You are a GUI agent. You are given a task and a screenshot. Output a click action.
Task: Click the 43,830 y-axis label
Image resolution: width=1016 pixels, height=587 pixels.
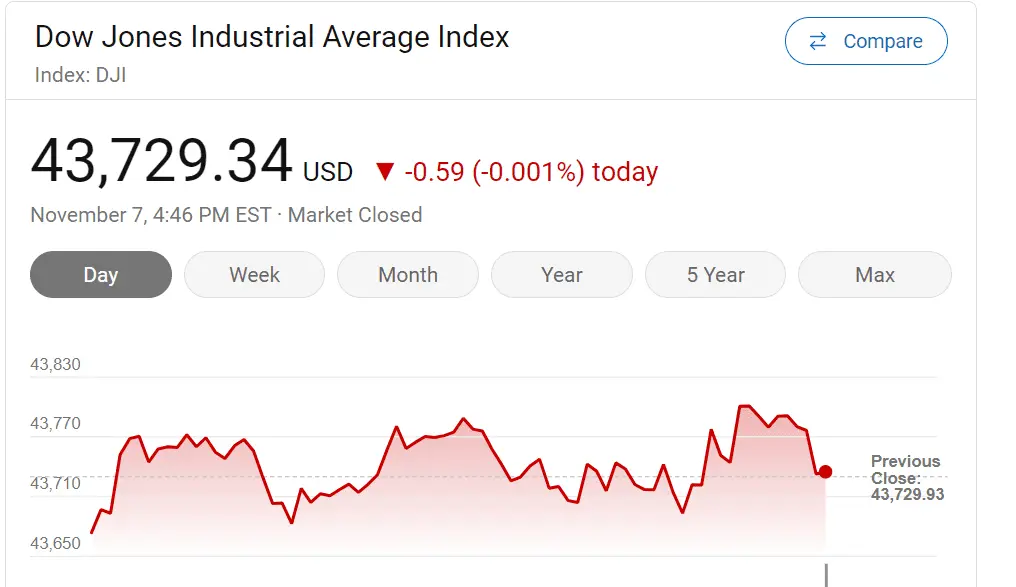(x=56, y=365)
